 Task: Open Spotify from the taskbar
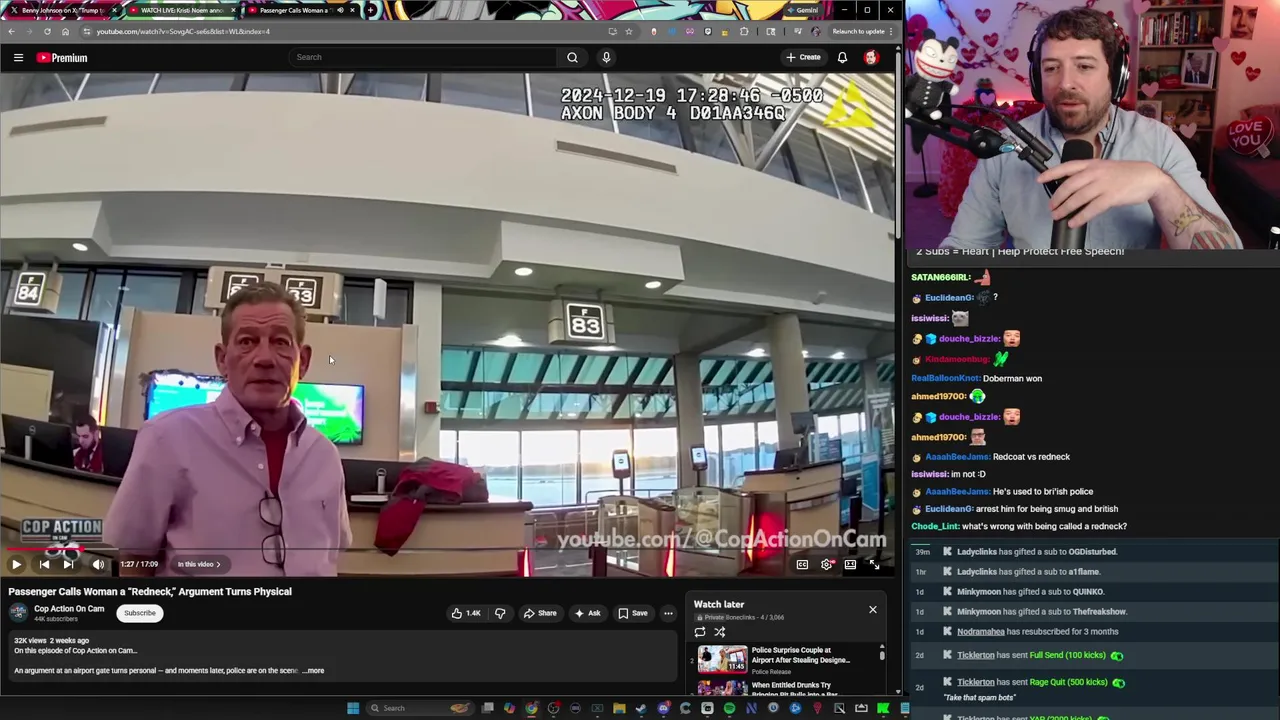[729, 708]
